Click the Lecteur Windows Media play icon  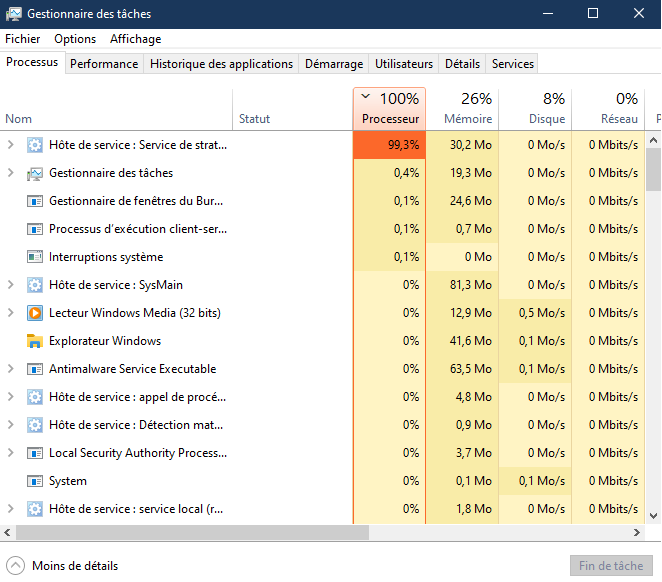tap(35, 313)
